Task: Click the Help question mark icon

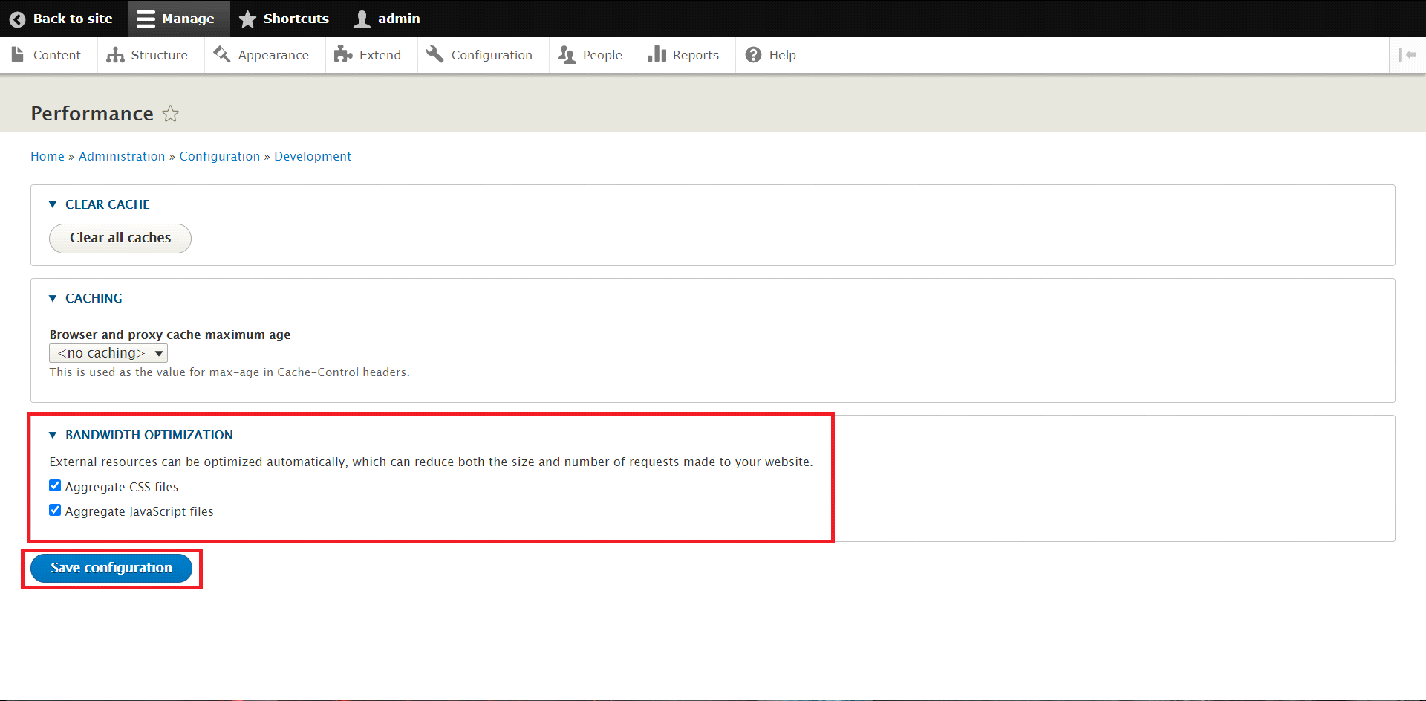Action: [x=753, y=55]
